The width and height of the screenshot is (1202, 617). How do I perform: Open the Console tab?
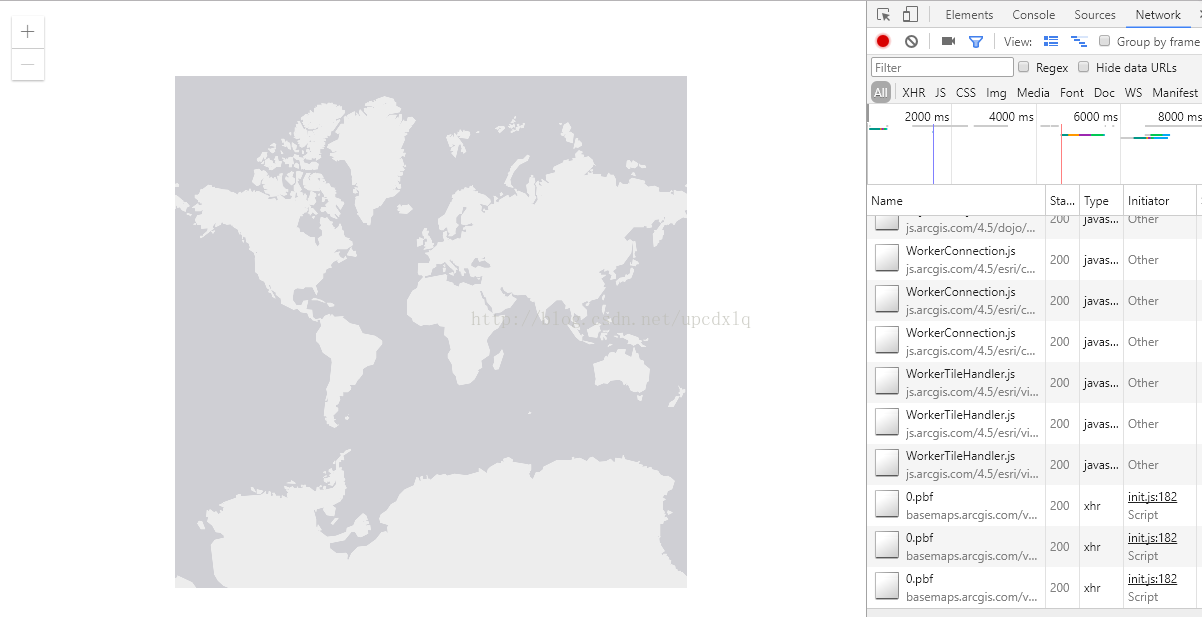(x=1033, y=15)
